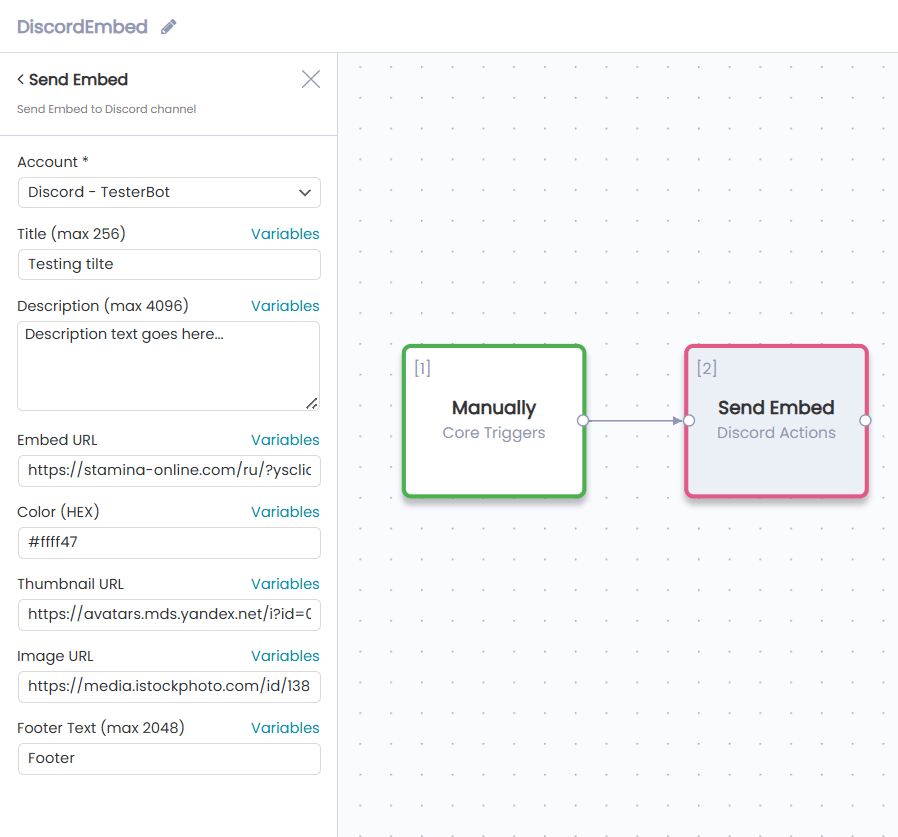
Task: Click the pencil icon to rename DiscordEmbed workflow
Action: [x=168, y=26]
